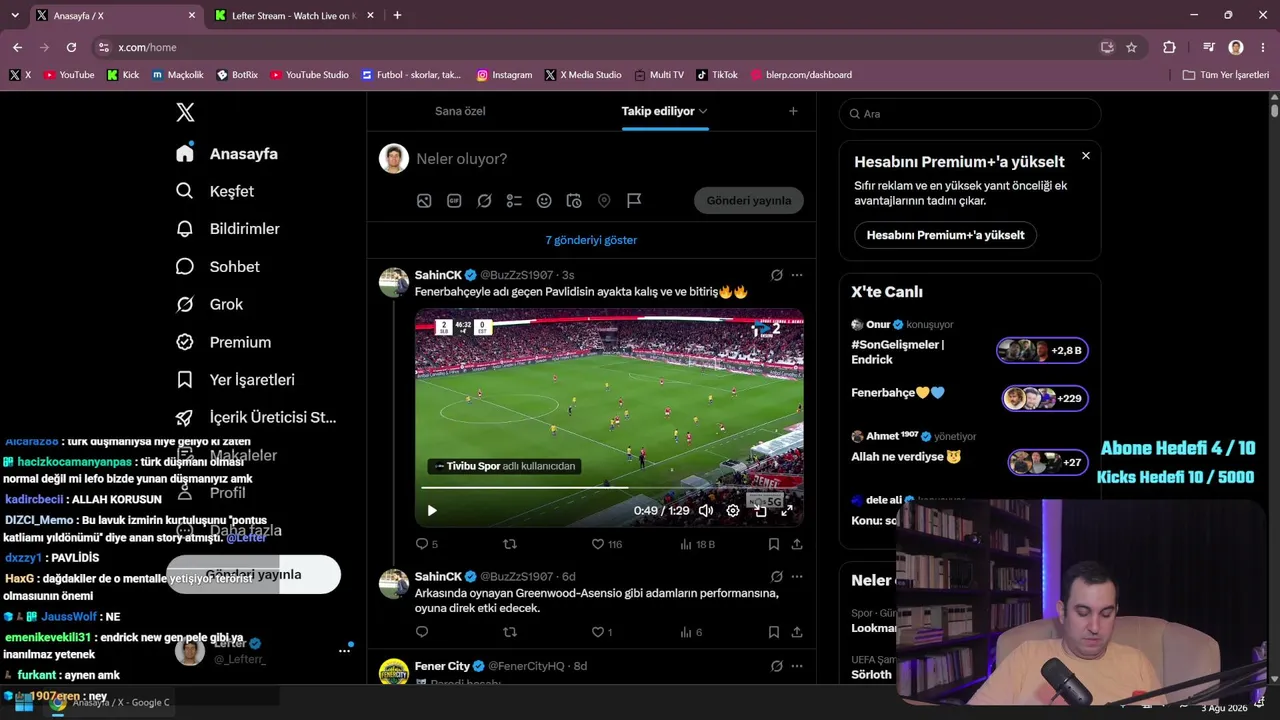Expand the Takip ediliyor chevron menu

tap(703, 111)
